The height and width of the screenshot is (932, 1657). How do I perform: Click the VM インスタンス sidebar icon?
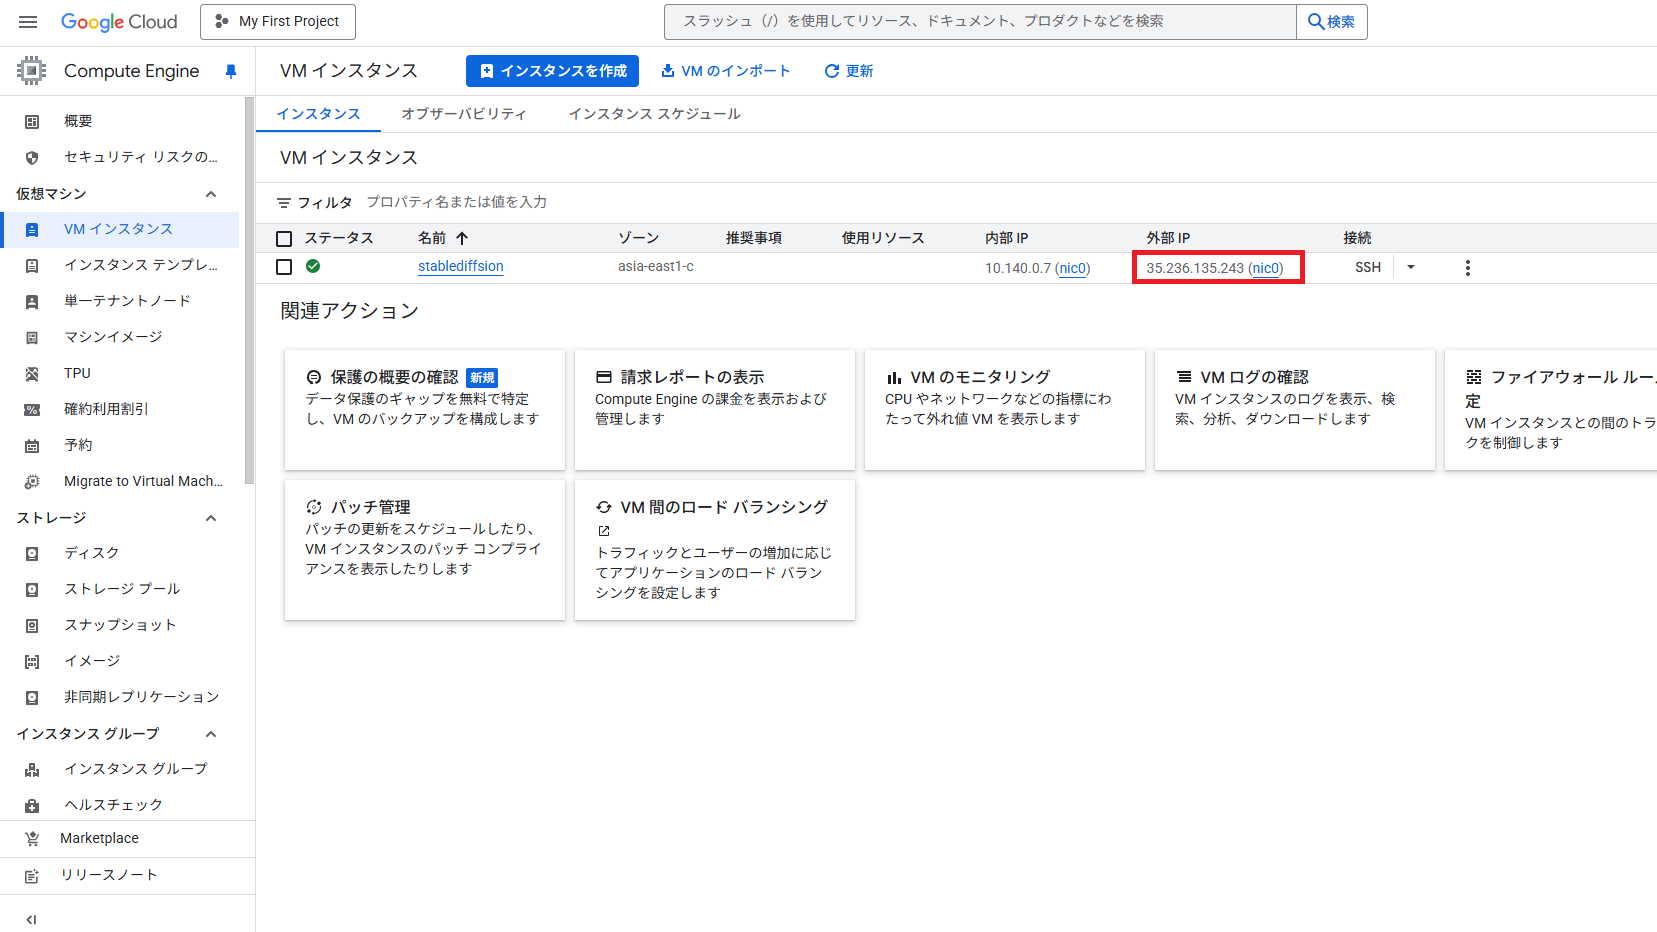point(32,229)
